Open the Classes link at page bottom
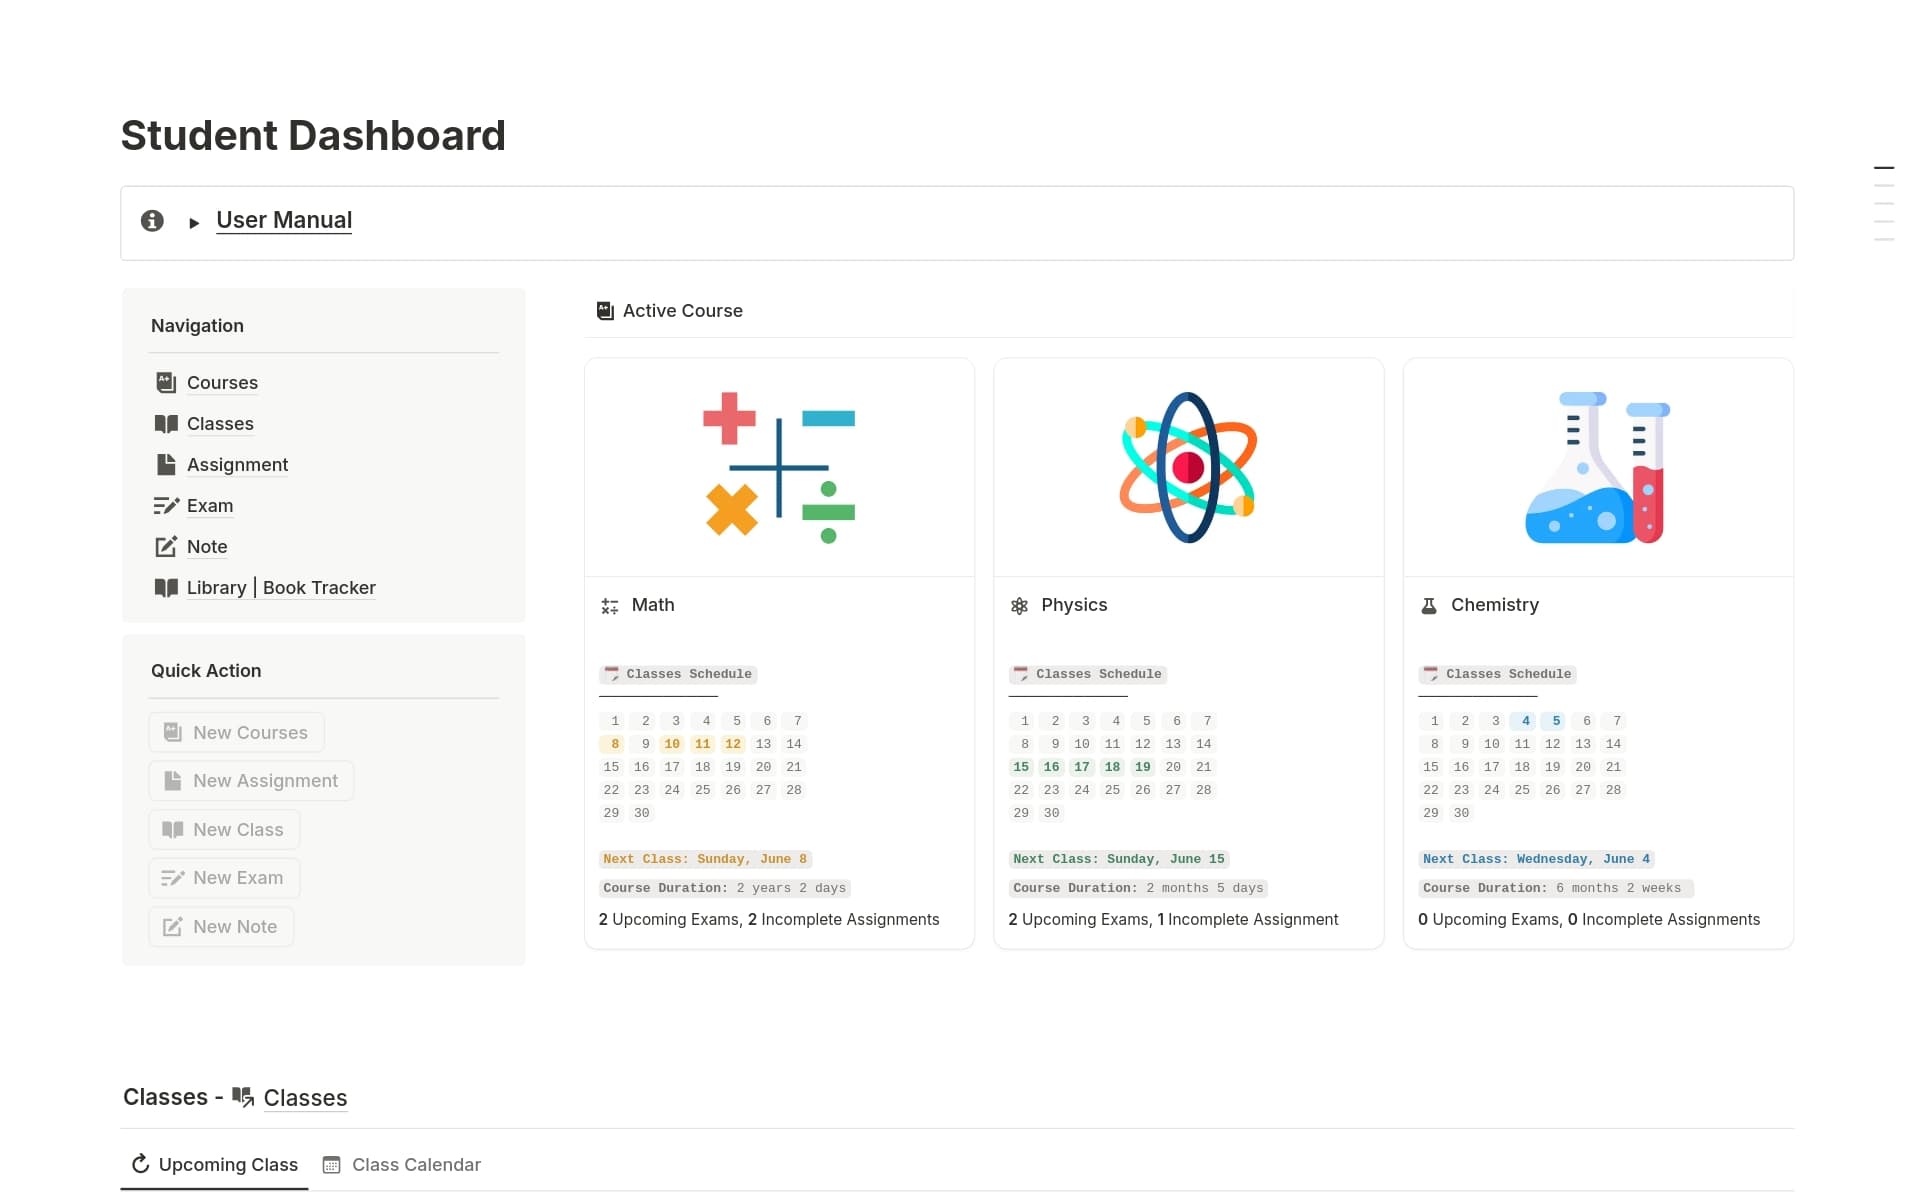 tap(305, 1097)
